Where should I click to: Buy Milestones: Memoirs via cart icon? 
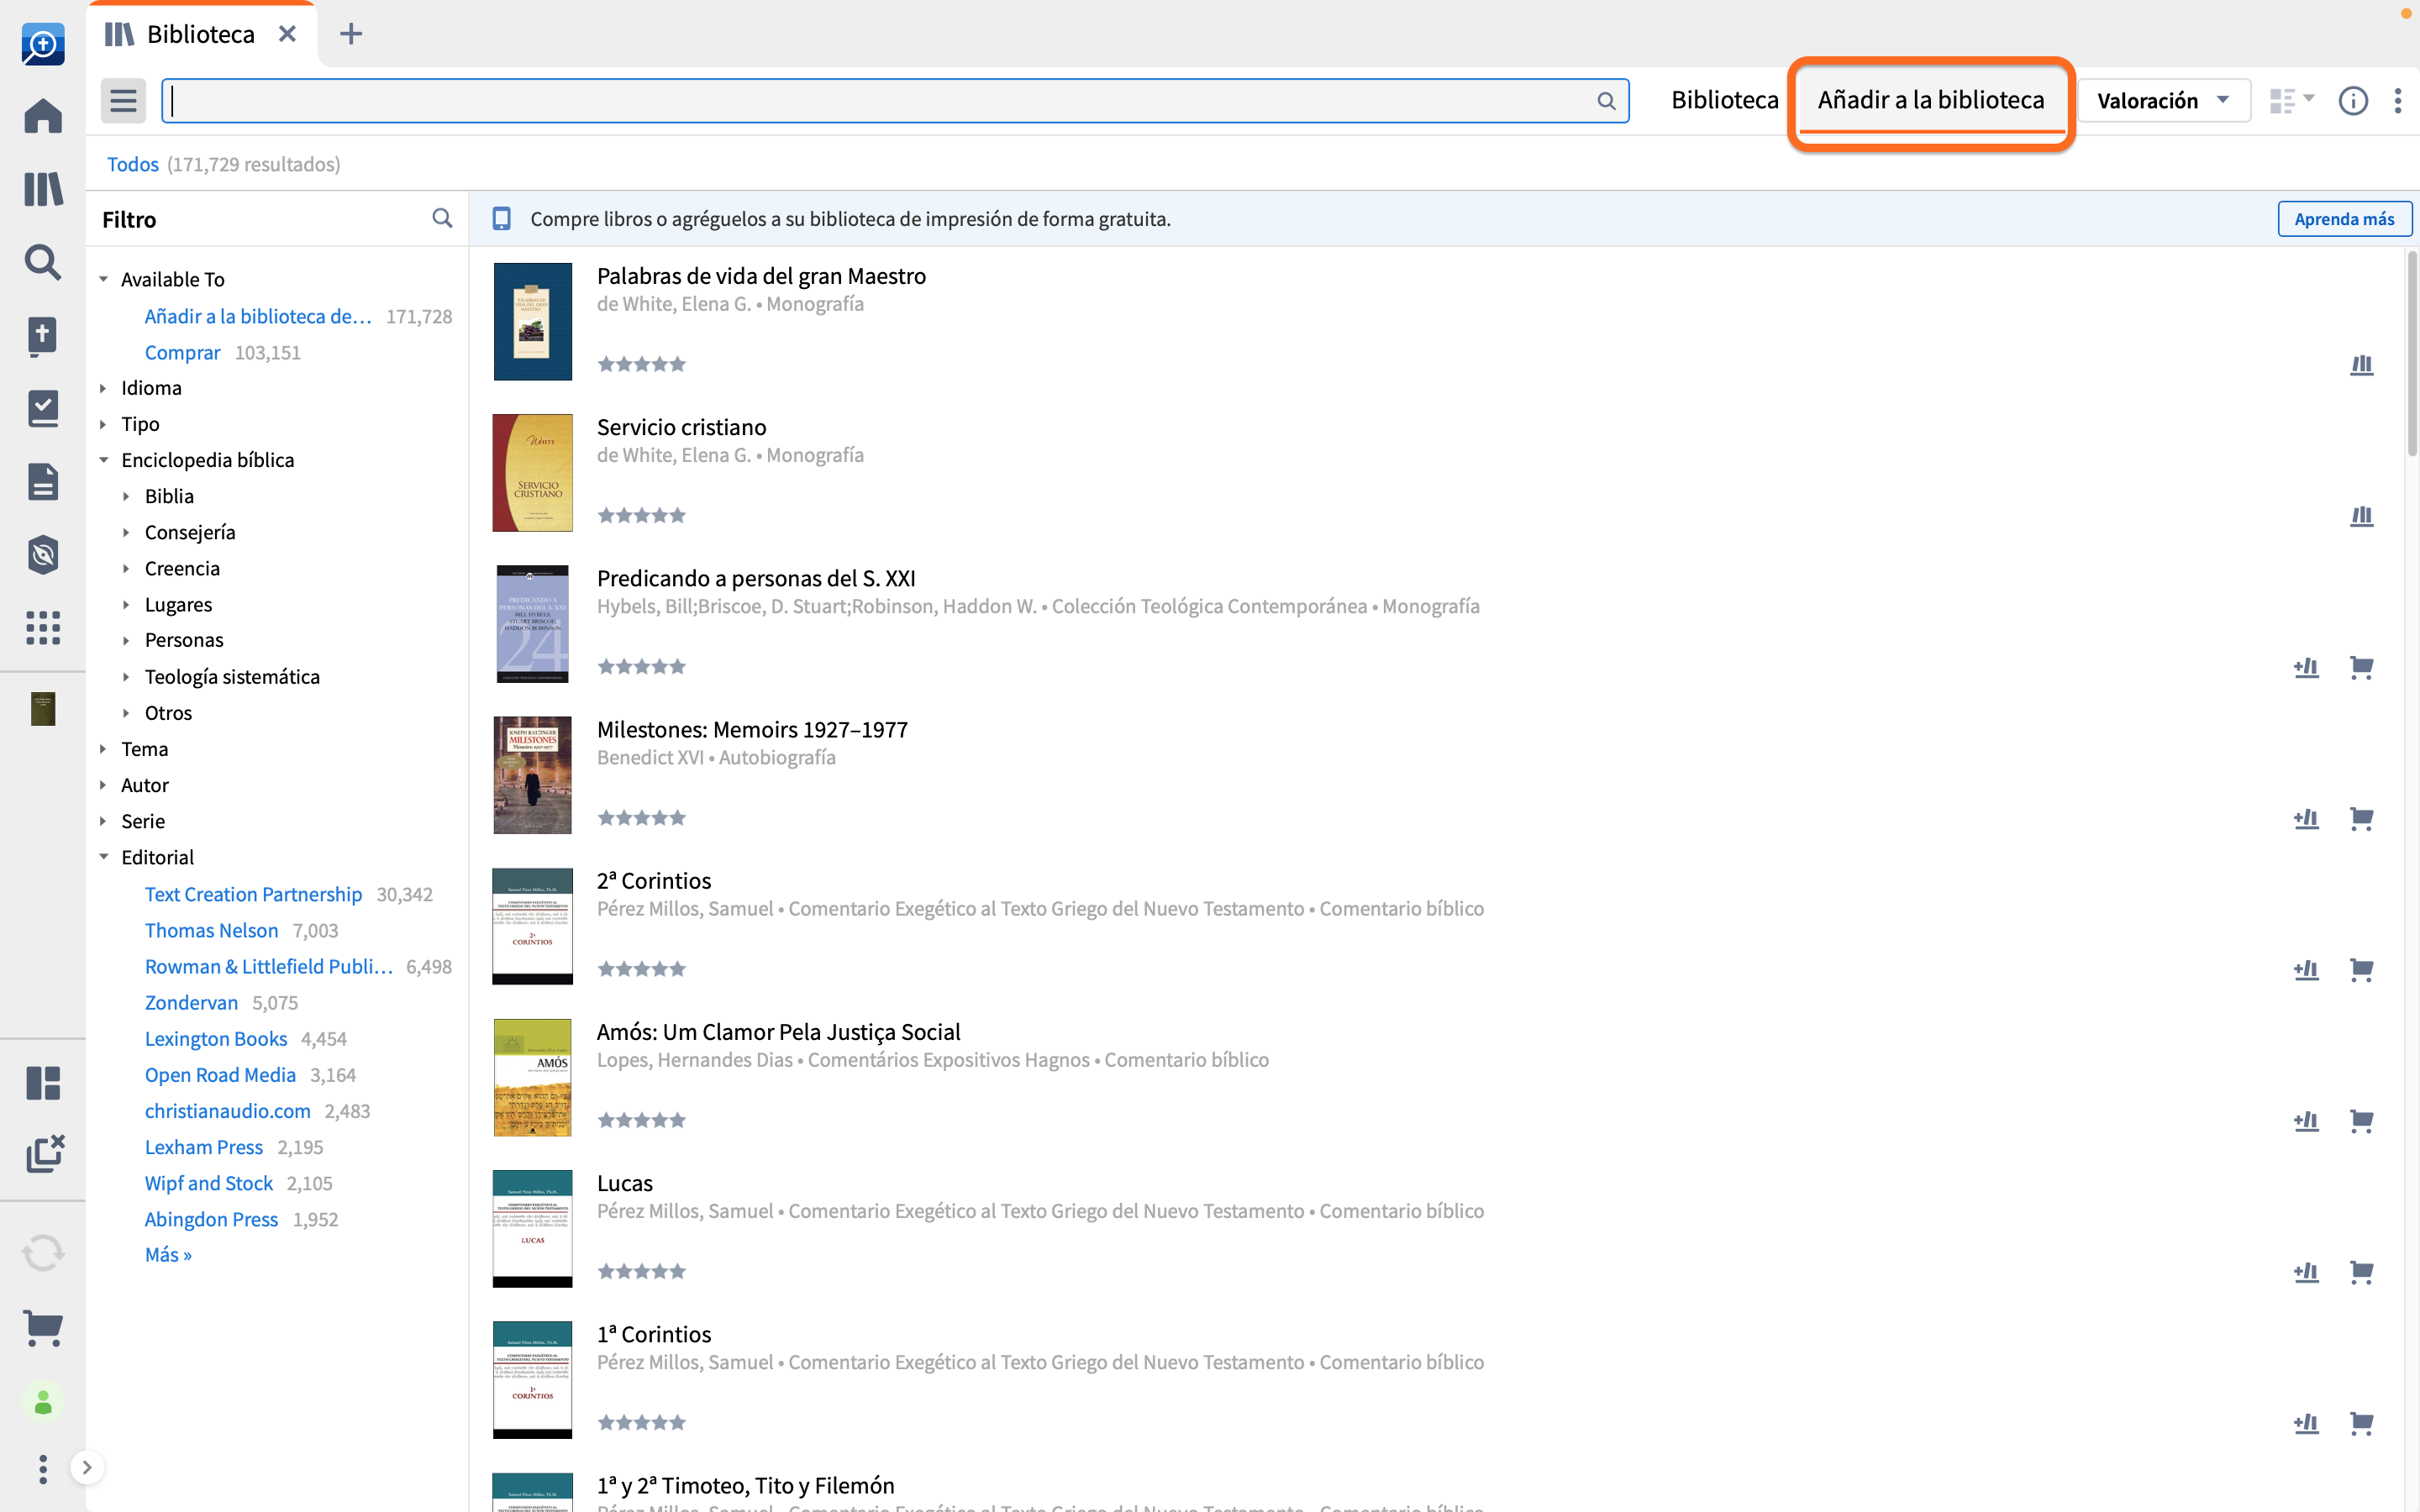click(2361, 818)
